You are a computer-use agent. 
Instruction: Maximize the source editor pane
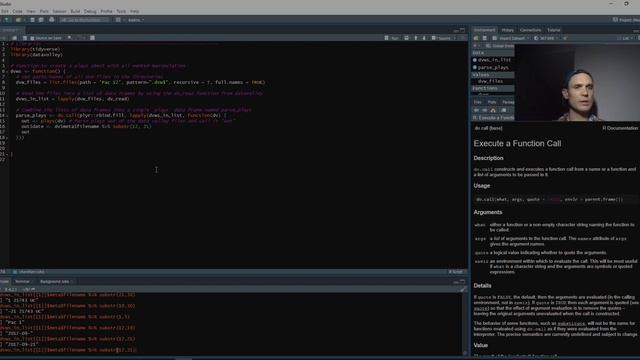[462, 30]
